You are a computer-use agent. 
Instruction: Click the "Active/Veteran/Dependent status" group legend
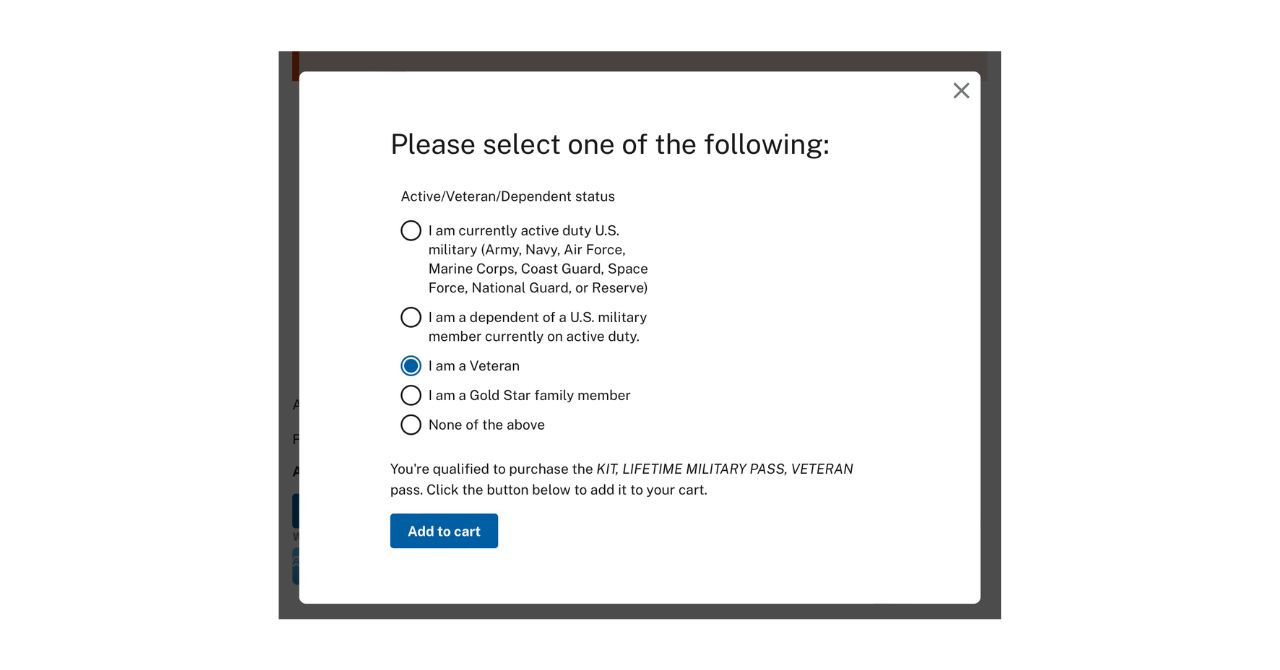pyautogui.click(x=508, y=197)
